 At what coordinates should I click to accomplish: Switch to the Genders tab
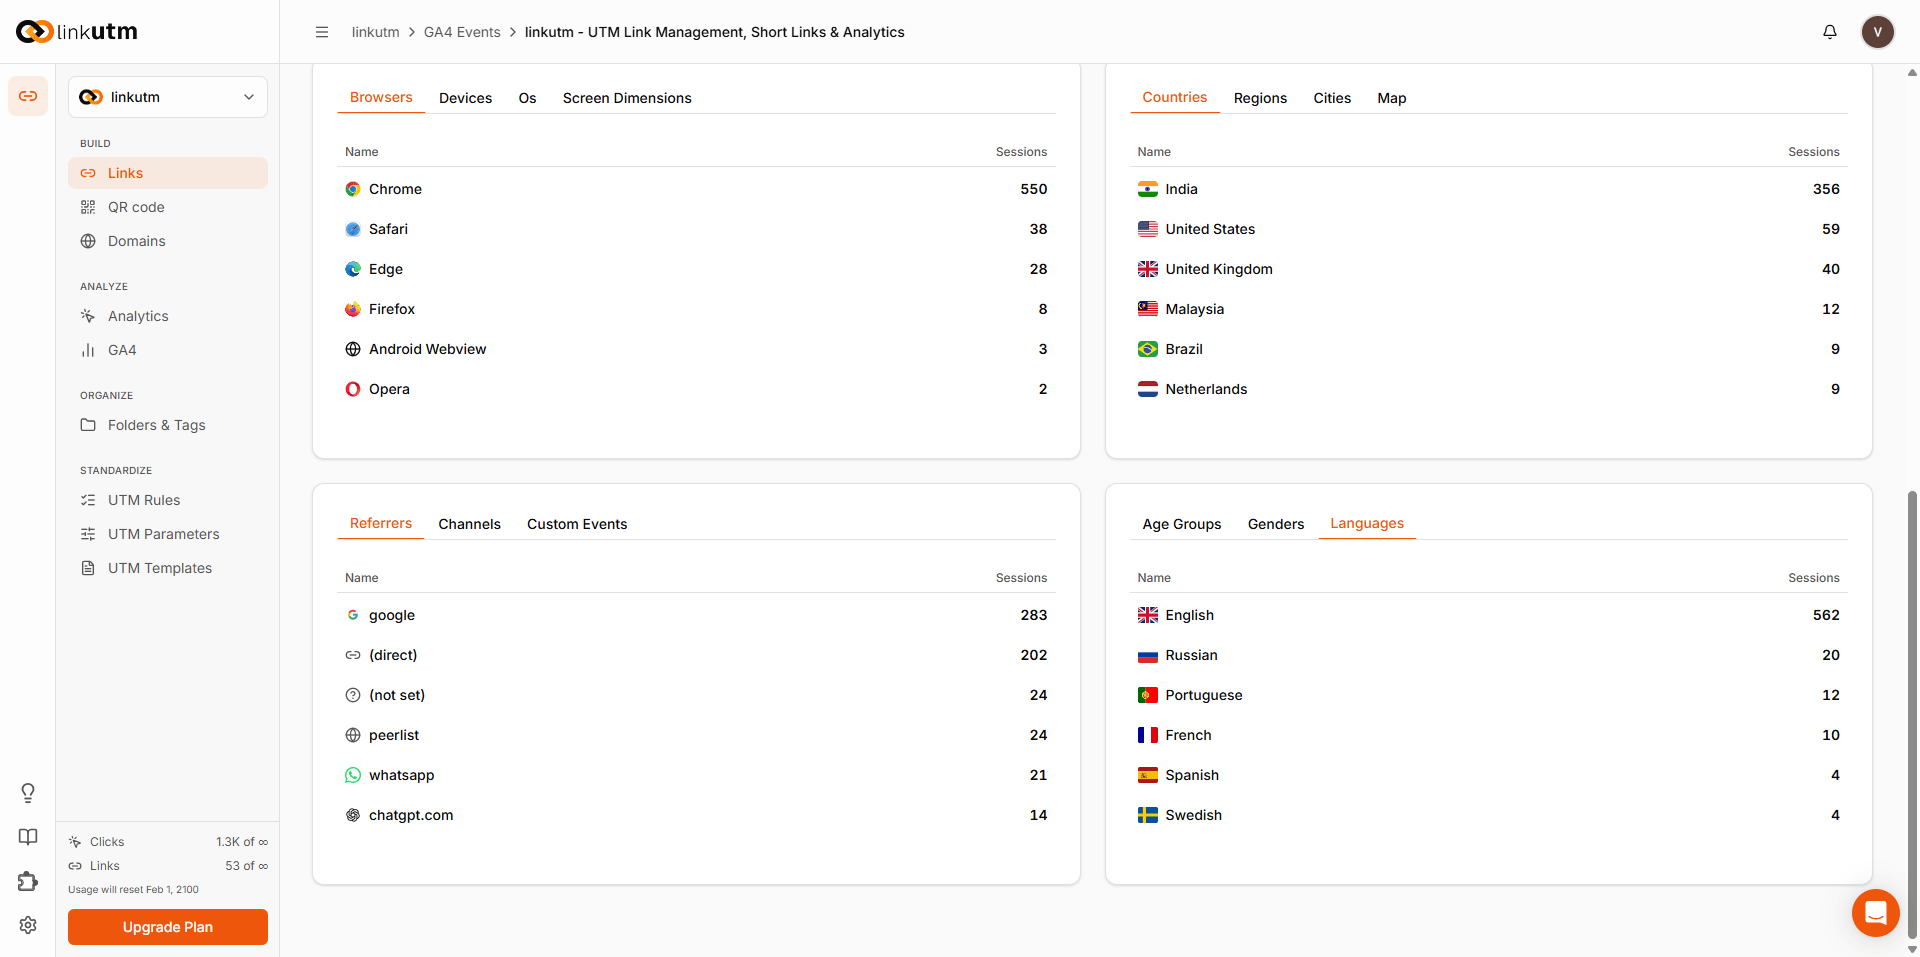pos(1276,524)
